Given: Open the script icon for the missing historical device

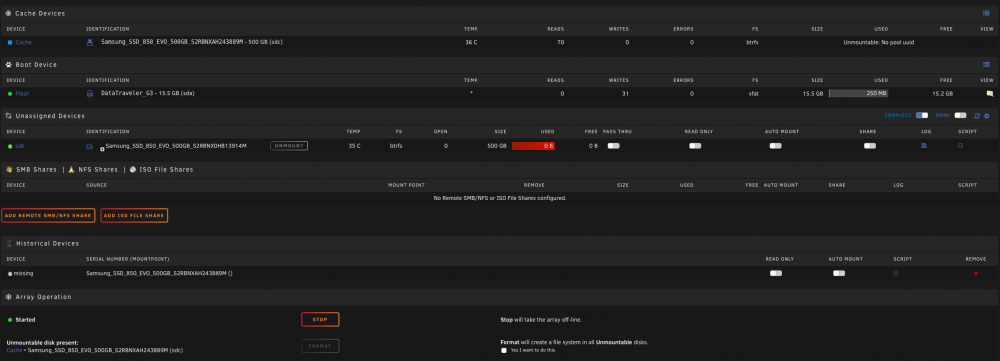Looking at the screenshot, I should 895,273.
